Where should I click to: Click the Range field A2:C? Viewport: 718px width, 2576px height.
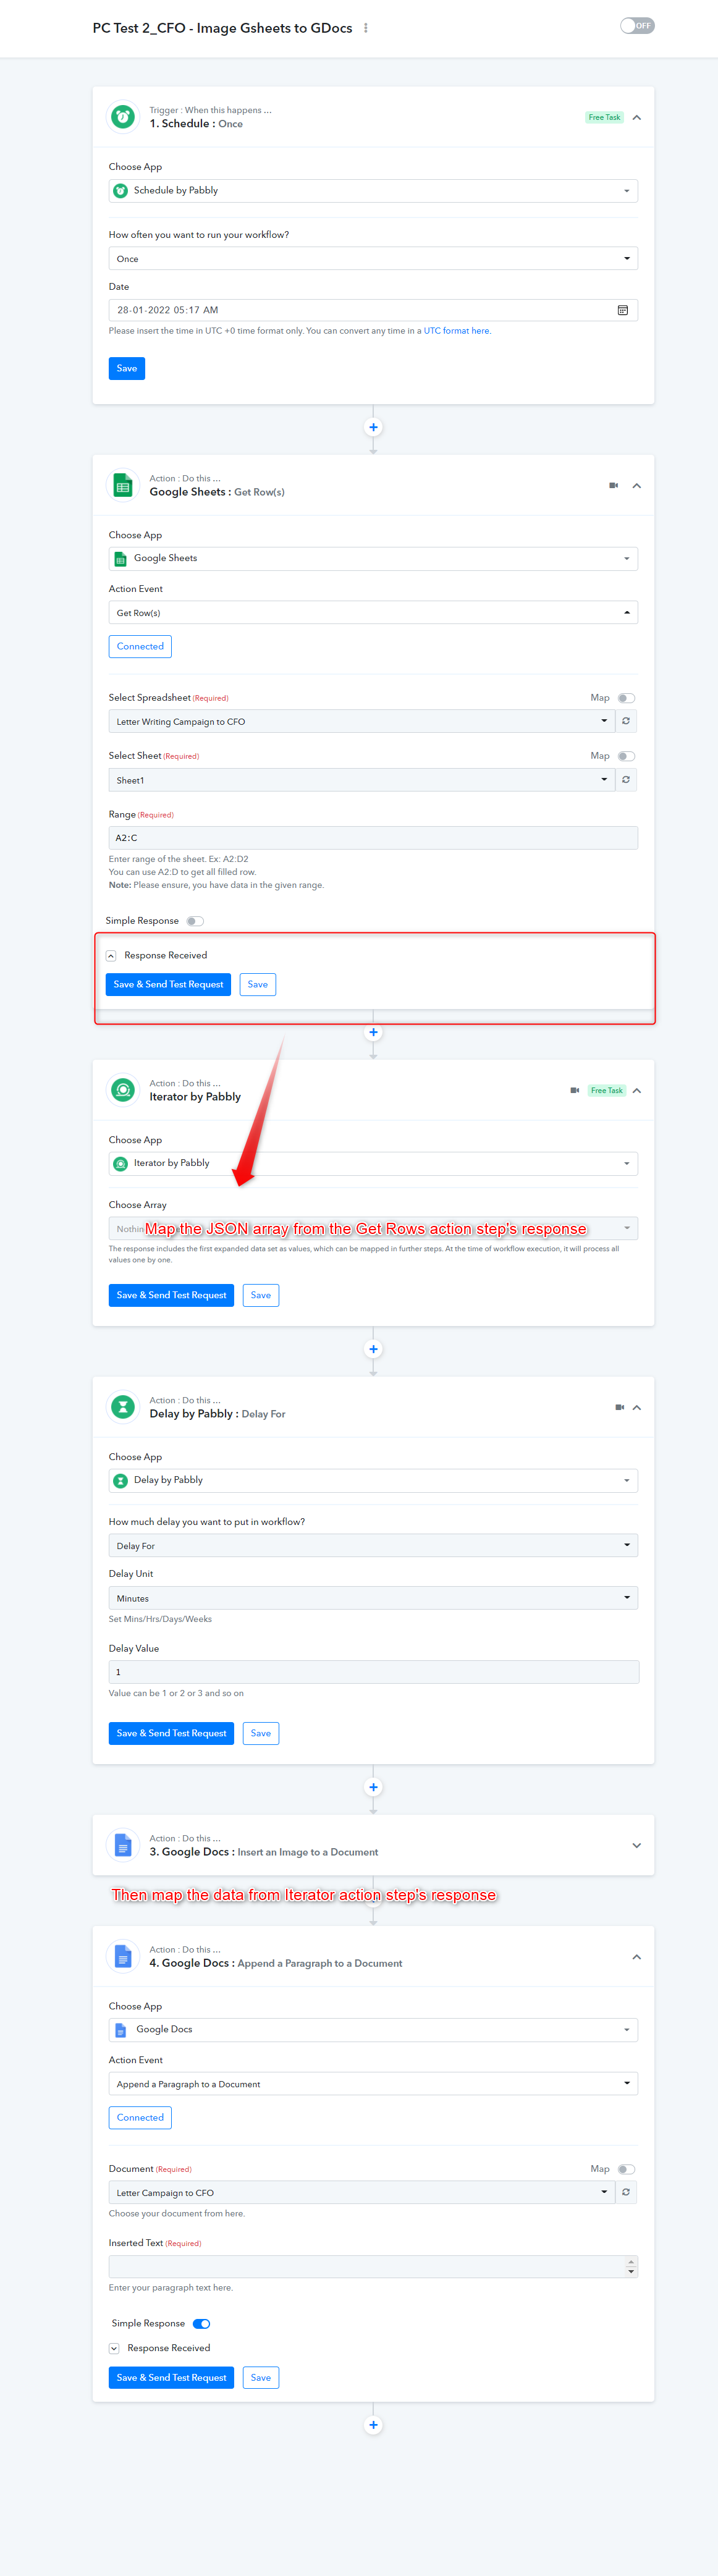[x=373, y=838]
